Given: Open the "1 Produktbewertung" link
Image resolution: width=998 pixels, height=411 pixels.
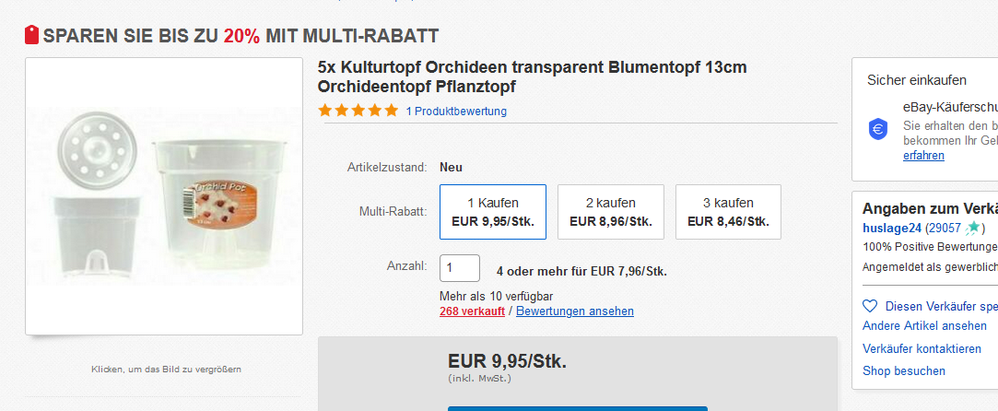Looking at the screenshot, I should [x=456, y=111].
